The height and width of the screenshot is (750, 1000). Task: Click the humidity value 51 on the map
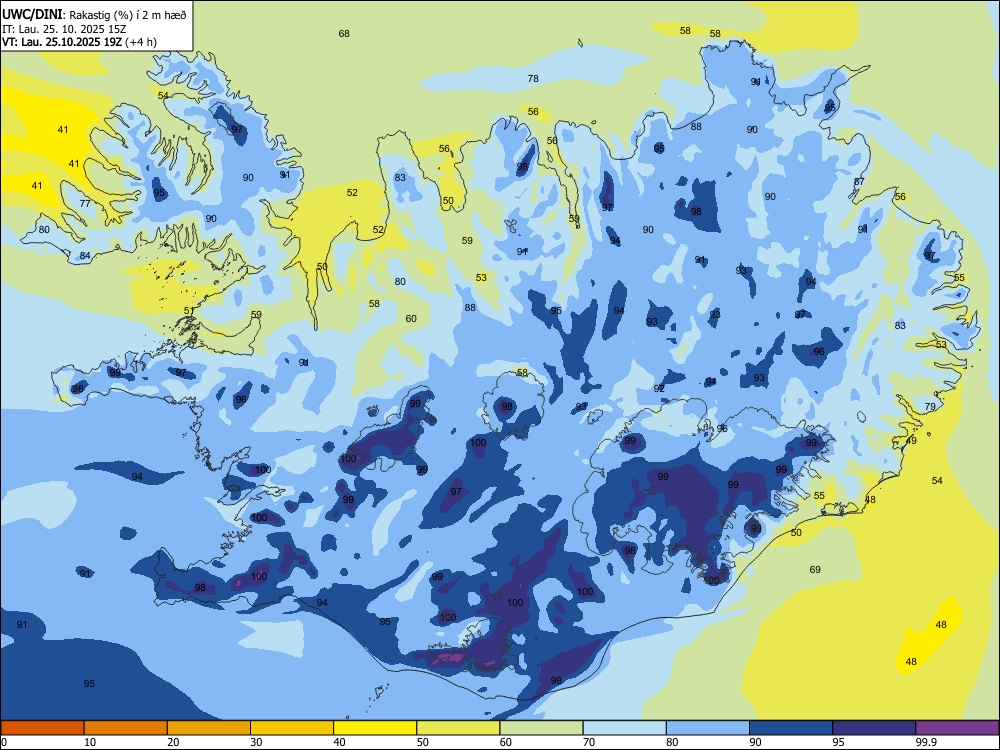click(x=189, y=311)
